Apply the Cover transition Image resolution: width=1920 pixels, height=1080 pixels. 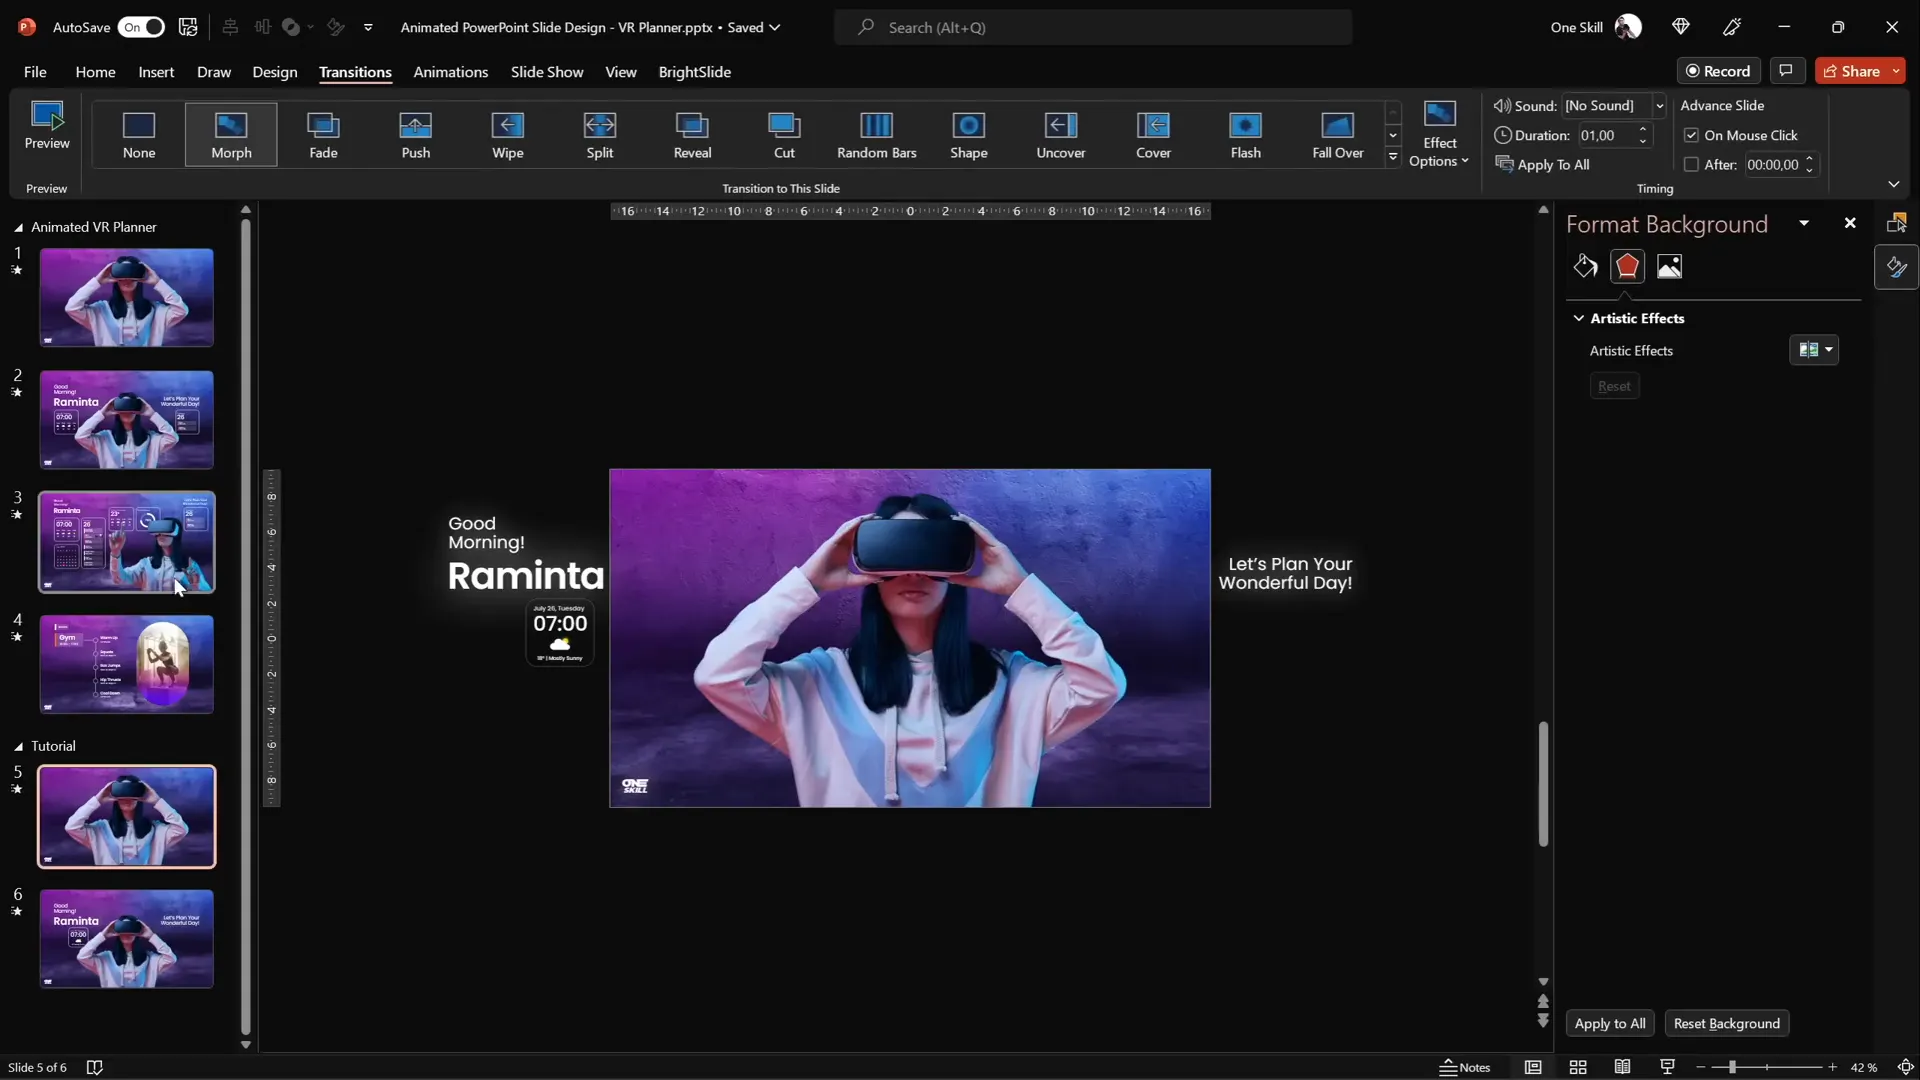coord(1153,135)
